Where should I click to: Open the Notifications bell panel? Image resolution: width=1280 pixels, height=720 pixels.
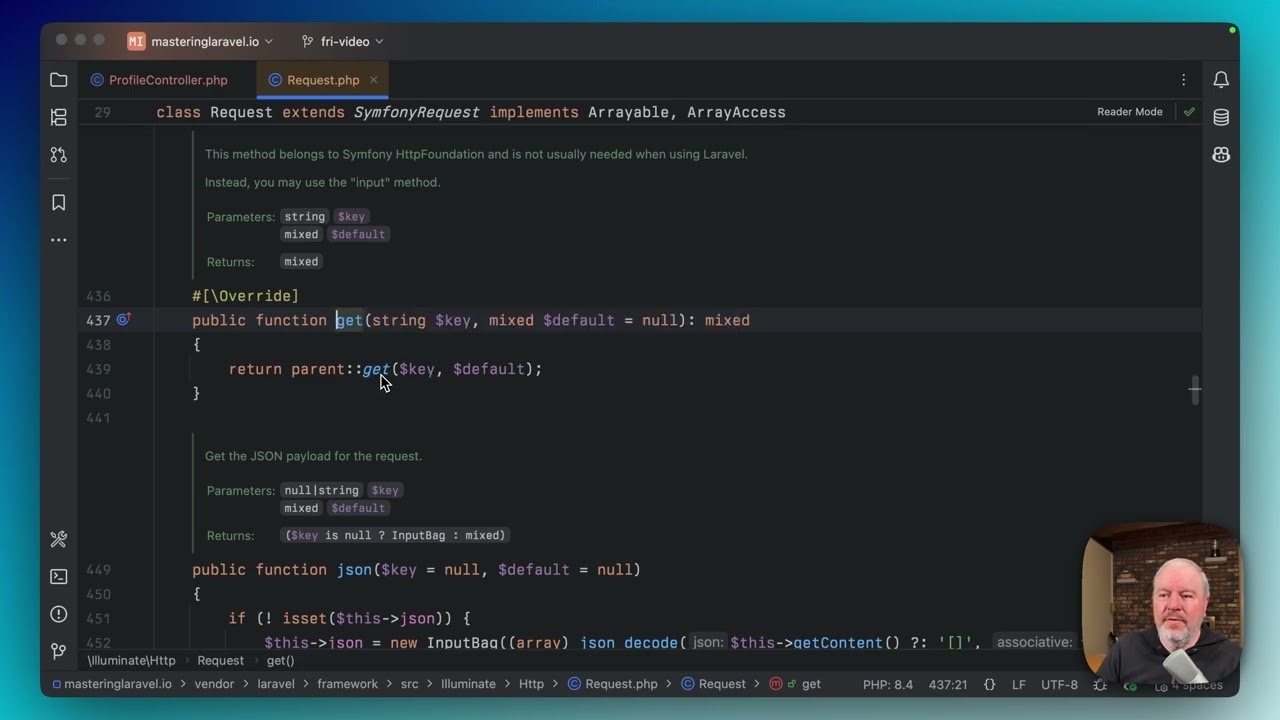tap(1221, 80)
